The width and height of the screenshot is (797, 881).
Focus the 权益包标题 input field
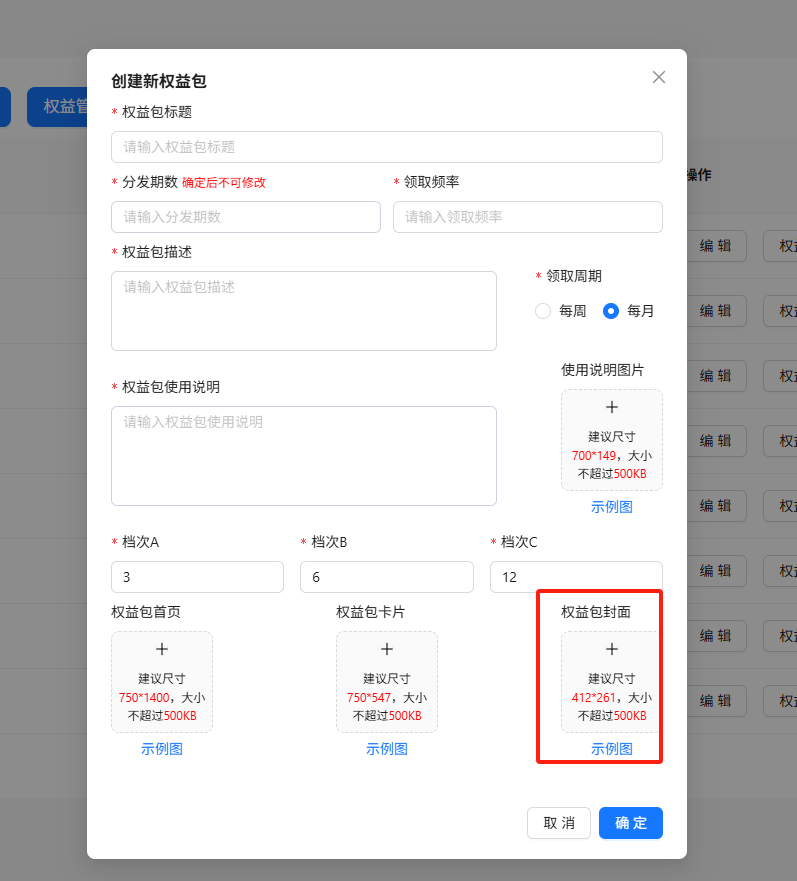pos(386,147)
